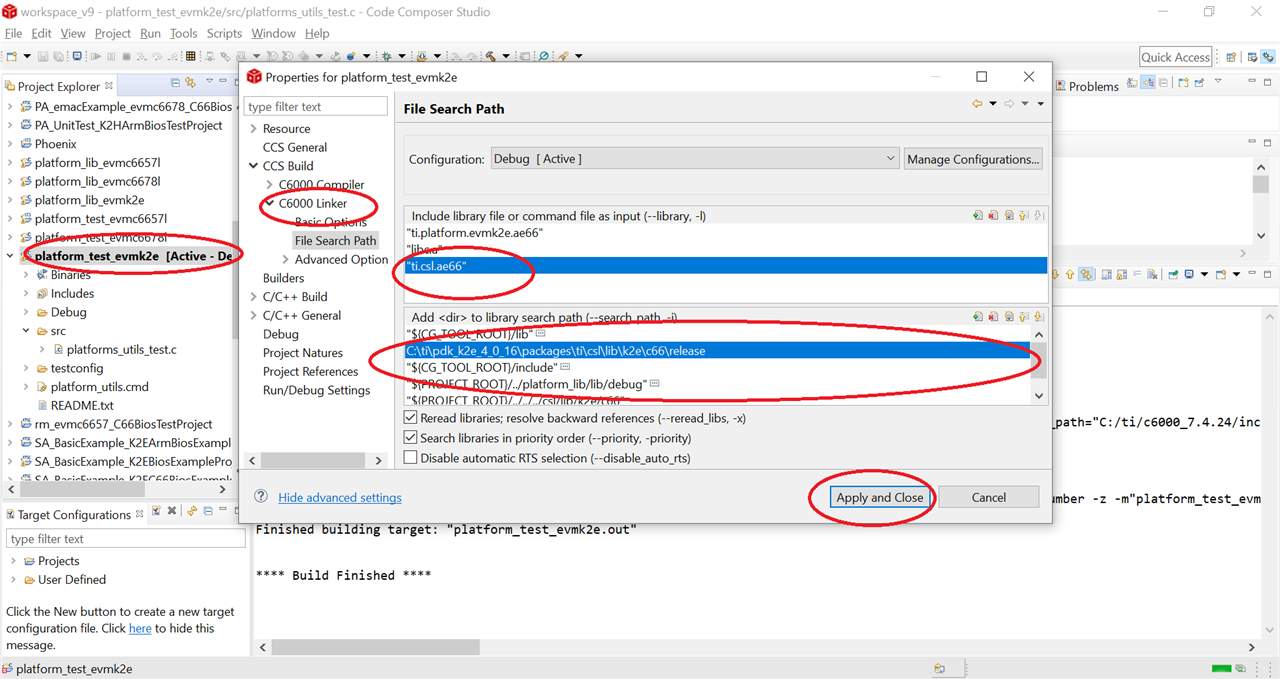This screenshot has width=1280, height=679.
Task: Select Basic Options under C6000 Linker
Action: pyautogui.click(x=330, y=222)
